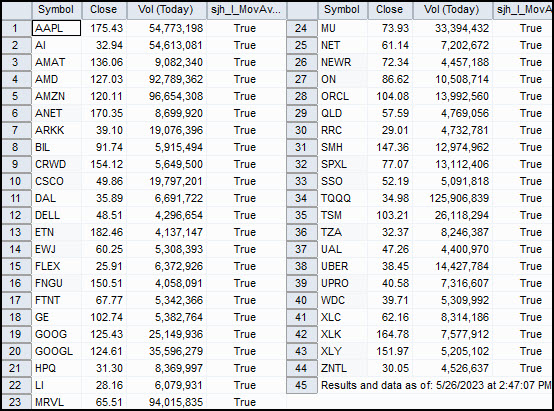Select row header number 5
The image size is (554, 411).
click(x=16, y=96)
